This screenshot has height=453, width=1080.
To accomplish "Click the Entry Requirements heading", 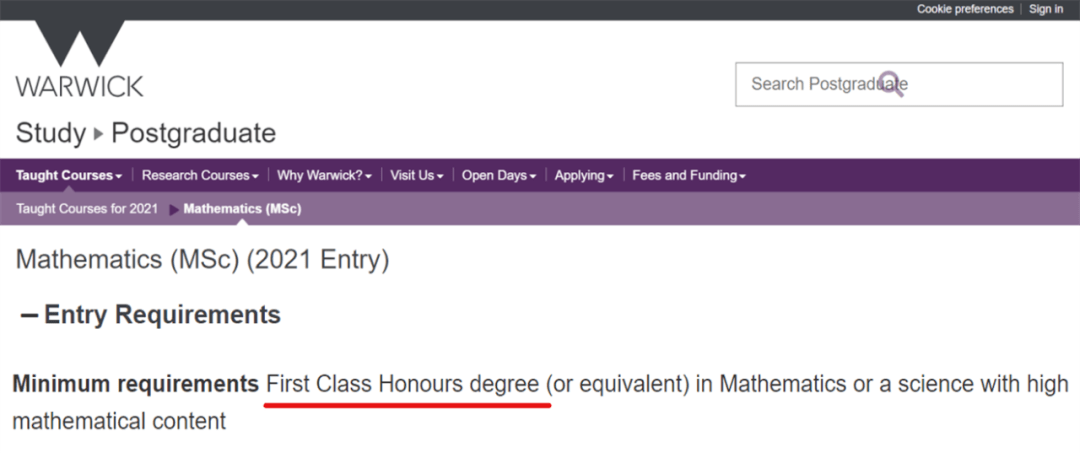I will click(163, 315).
